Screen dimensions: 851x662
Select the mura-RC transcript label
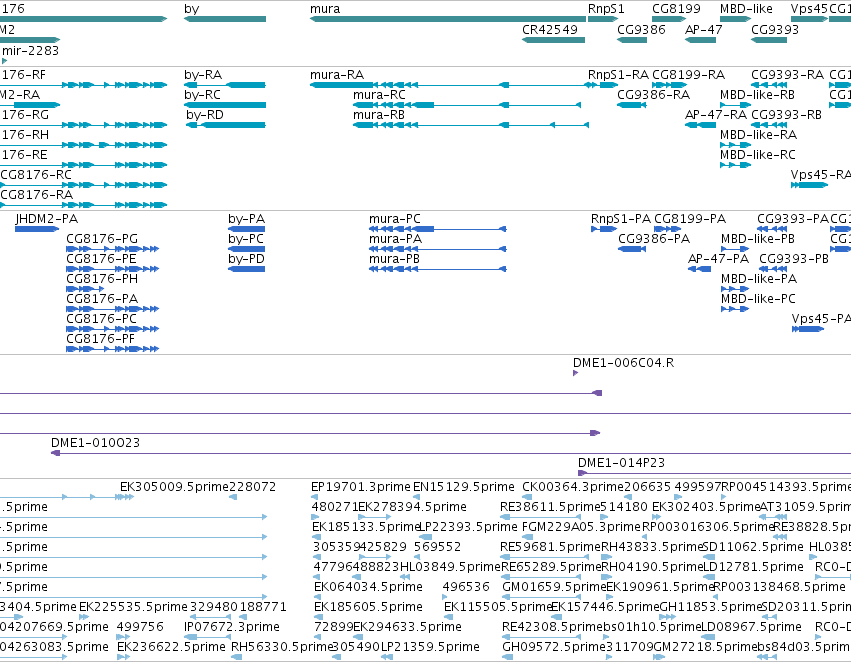coord(379,95)
